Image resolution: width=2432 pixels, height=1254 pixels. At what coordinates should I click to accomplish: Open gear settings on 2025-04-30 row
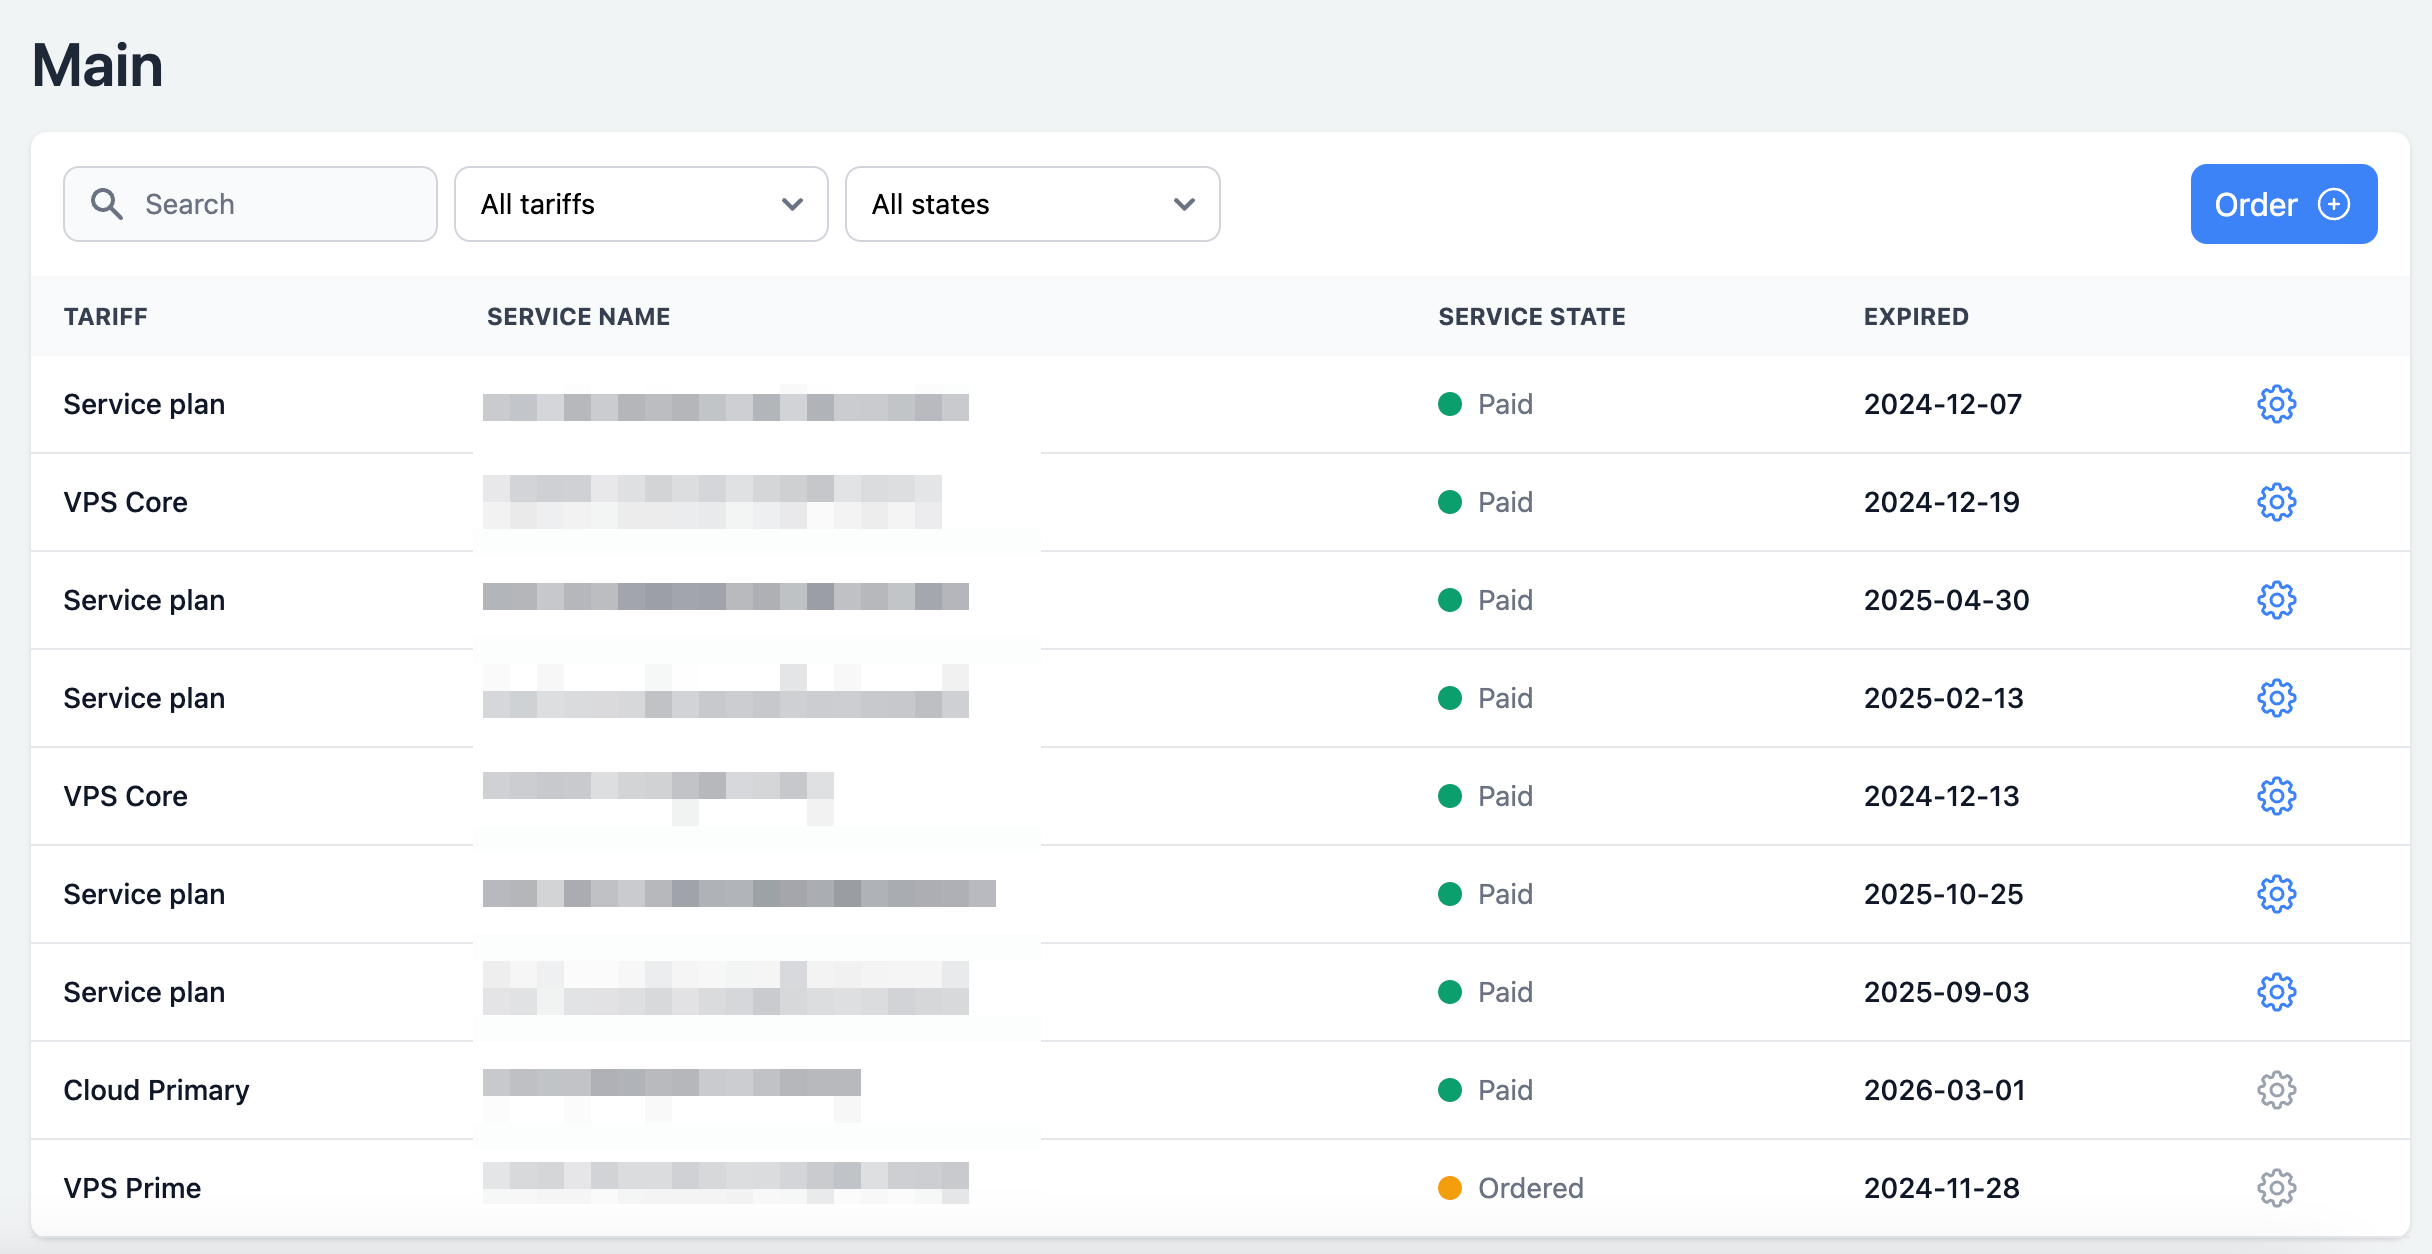pyautogui.click(x=2276, y=600)
